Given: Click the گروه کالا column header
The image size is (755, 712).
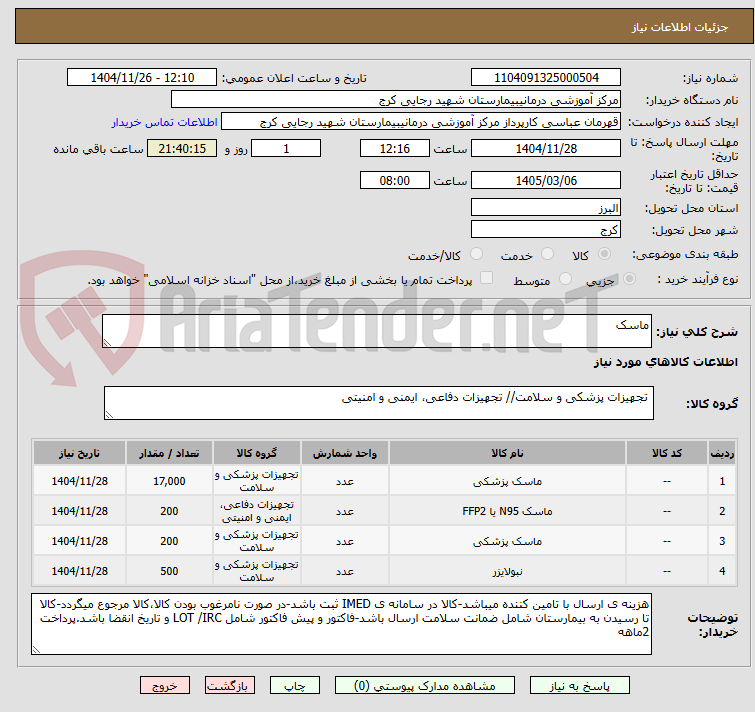Looking at the screenshot, I should click(x=257, y=453).
